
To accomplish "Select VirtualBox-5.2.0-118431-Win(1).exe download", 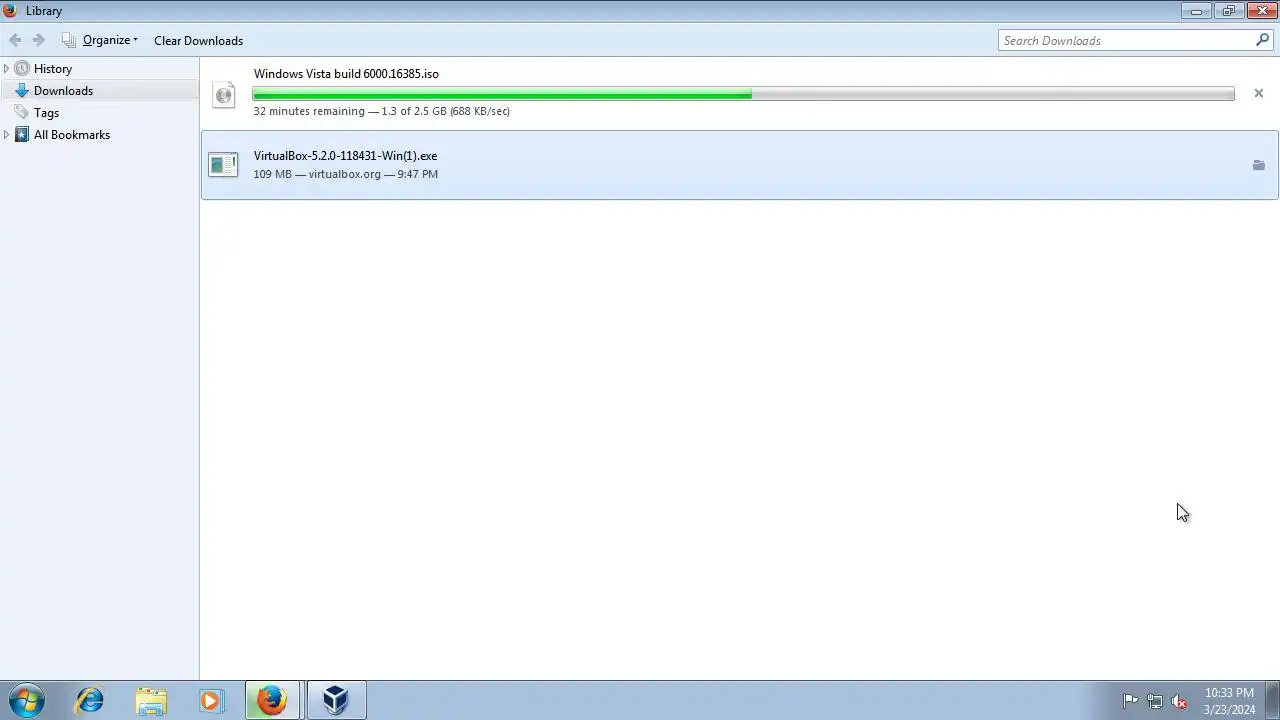I will (740, 165).
